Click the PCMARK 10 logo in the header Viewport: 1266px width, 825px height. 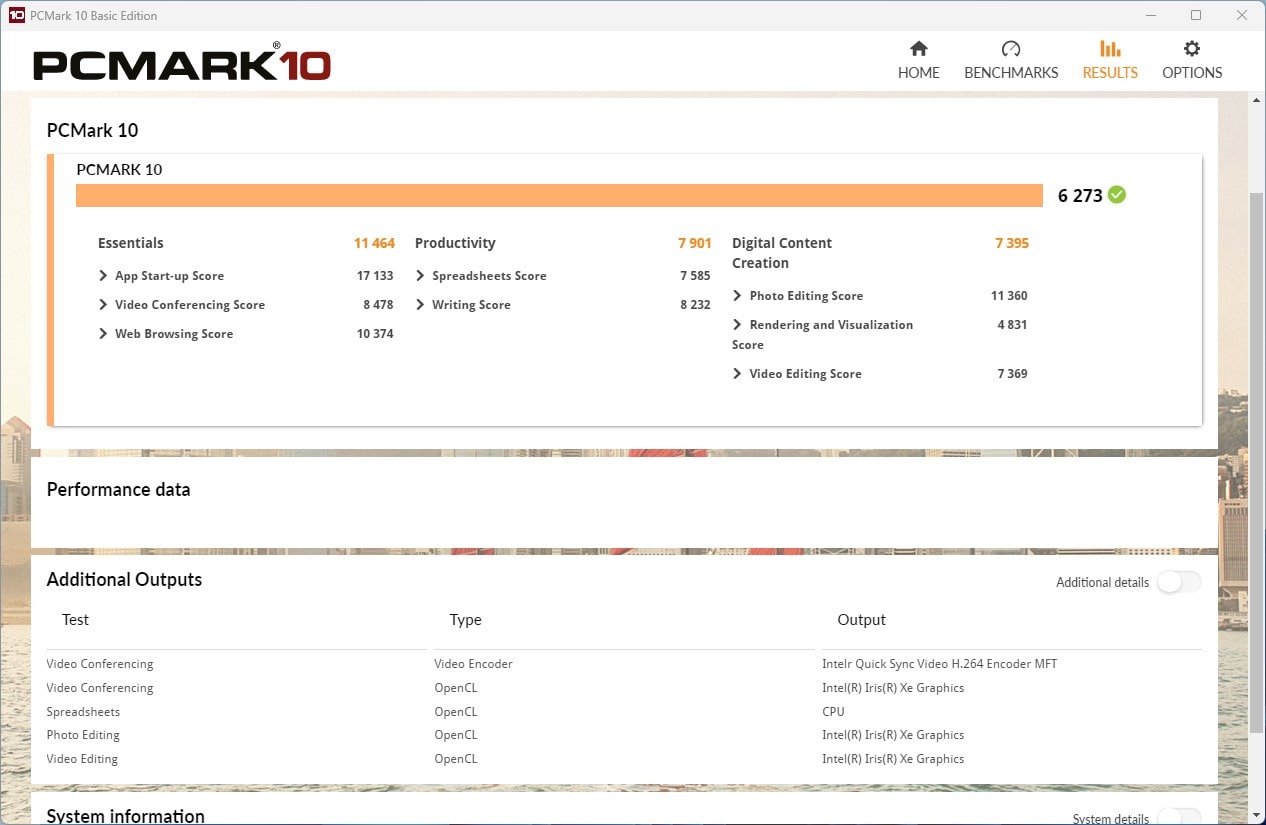(x=182, y=63)
